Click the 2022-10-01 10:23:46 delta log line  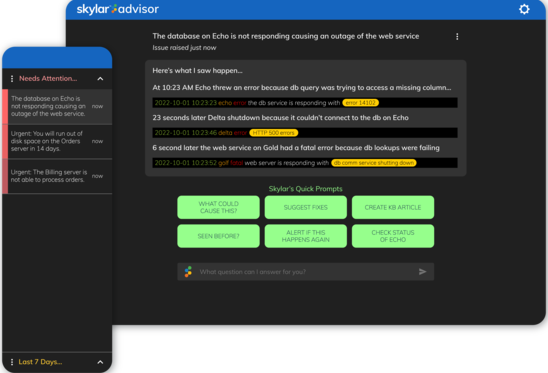pos(305,133)
